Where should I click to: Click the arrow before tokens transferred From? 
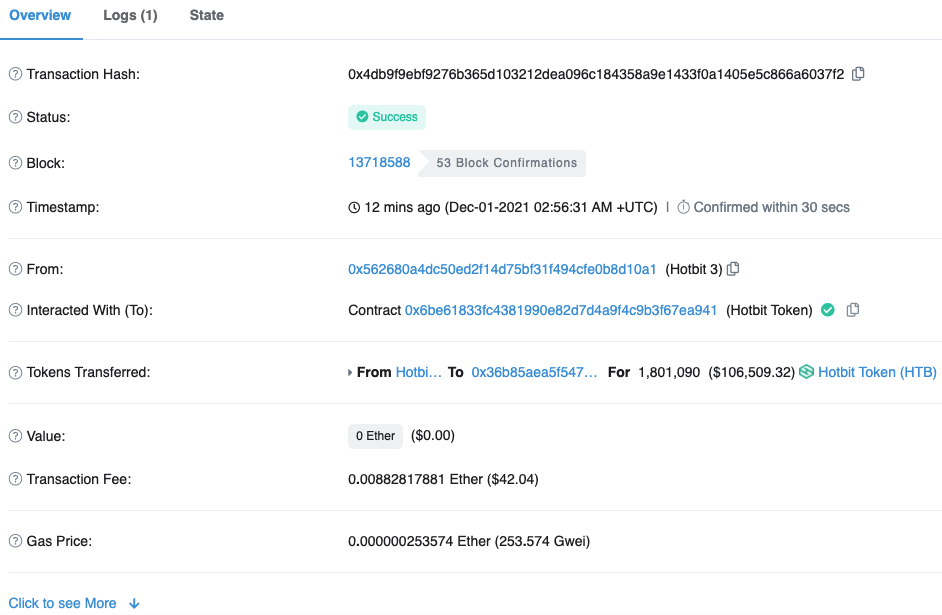(x=349, y=372)
